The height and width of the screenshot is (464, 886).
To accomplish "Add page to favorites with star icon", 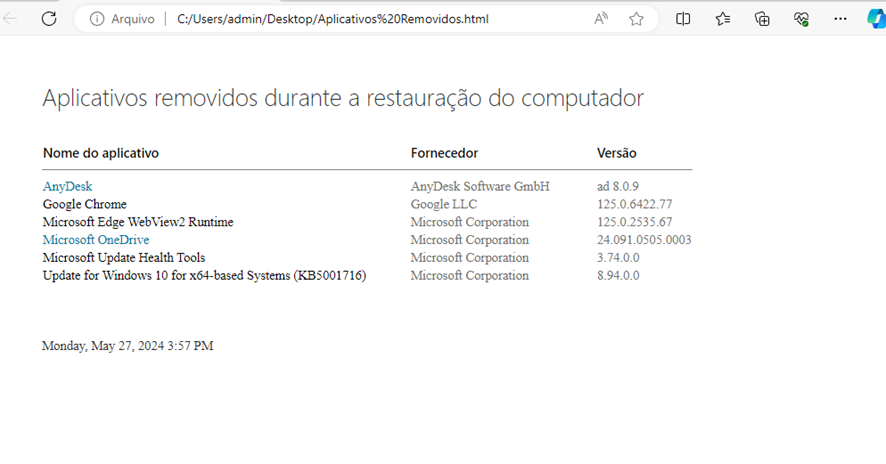I will [636, 19].
